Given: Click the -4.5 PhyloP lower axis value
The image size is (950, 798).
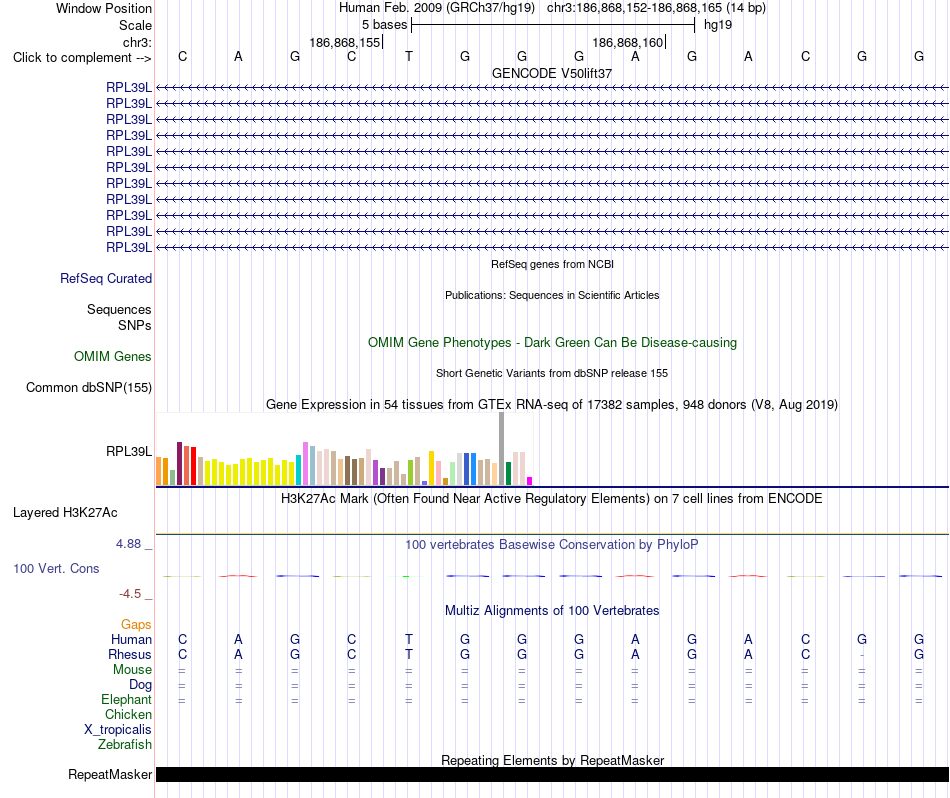Looking at the screenshot, I should click(x=130, y=594).
